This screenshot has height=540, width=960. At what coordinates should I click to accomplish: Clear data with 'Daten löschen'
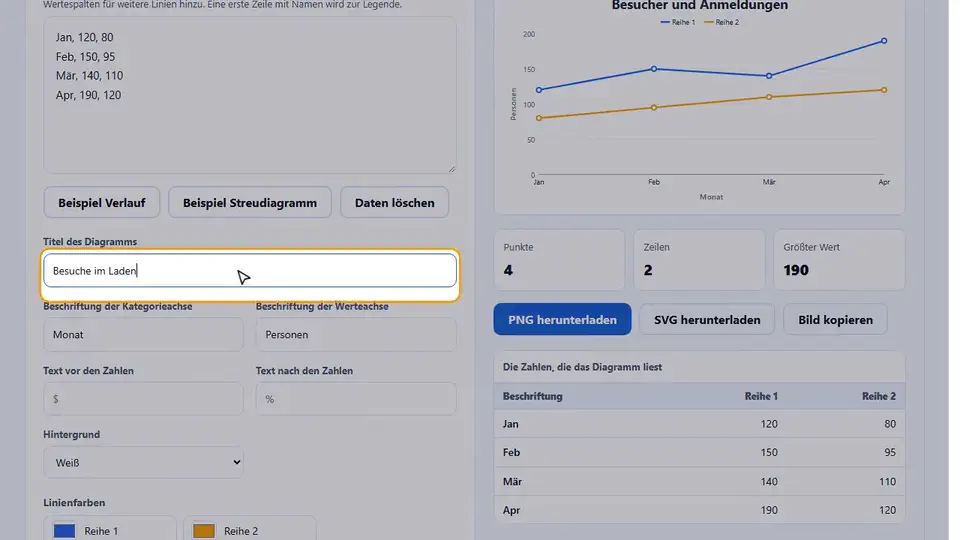click(x=394, y=203)
